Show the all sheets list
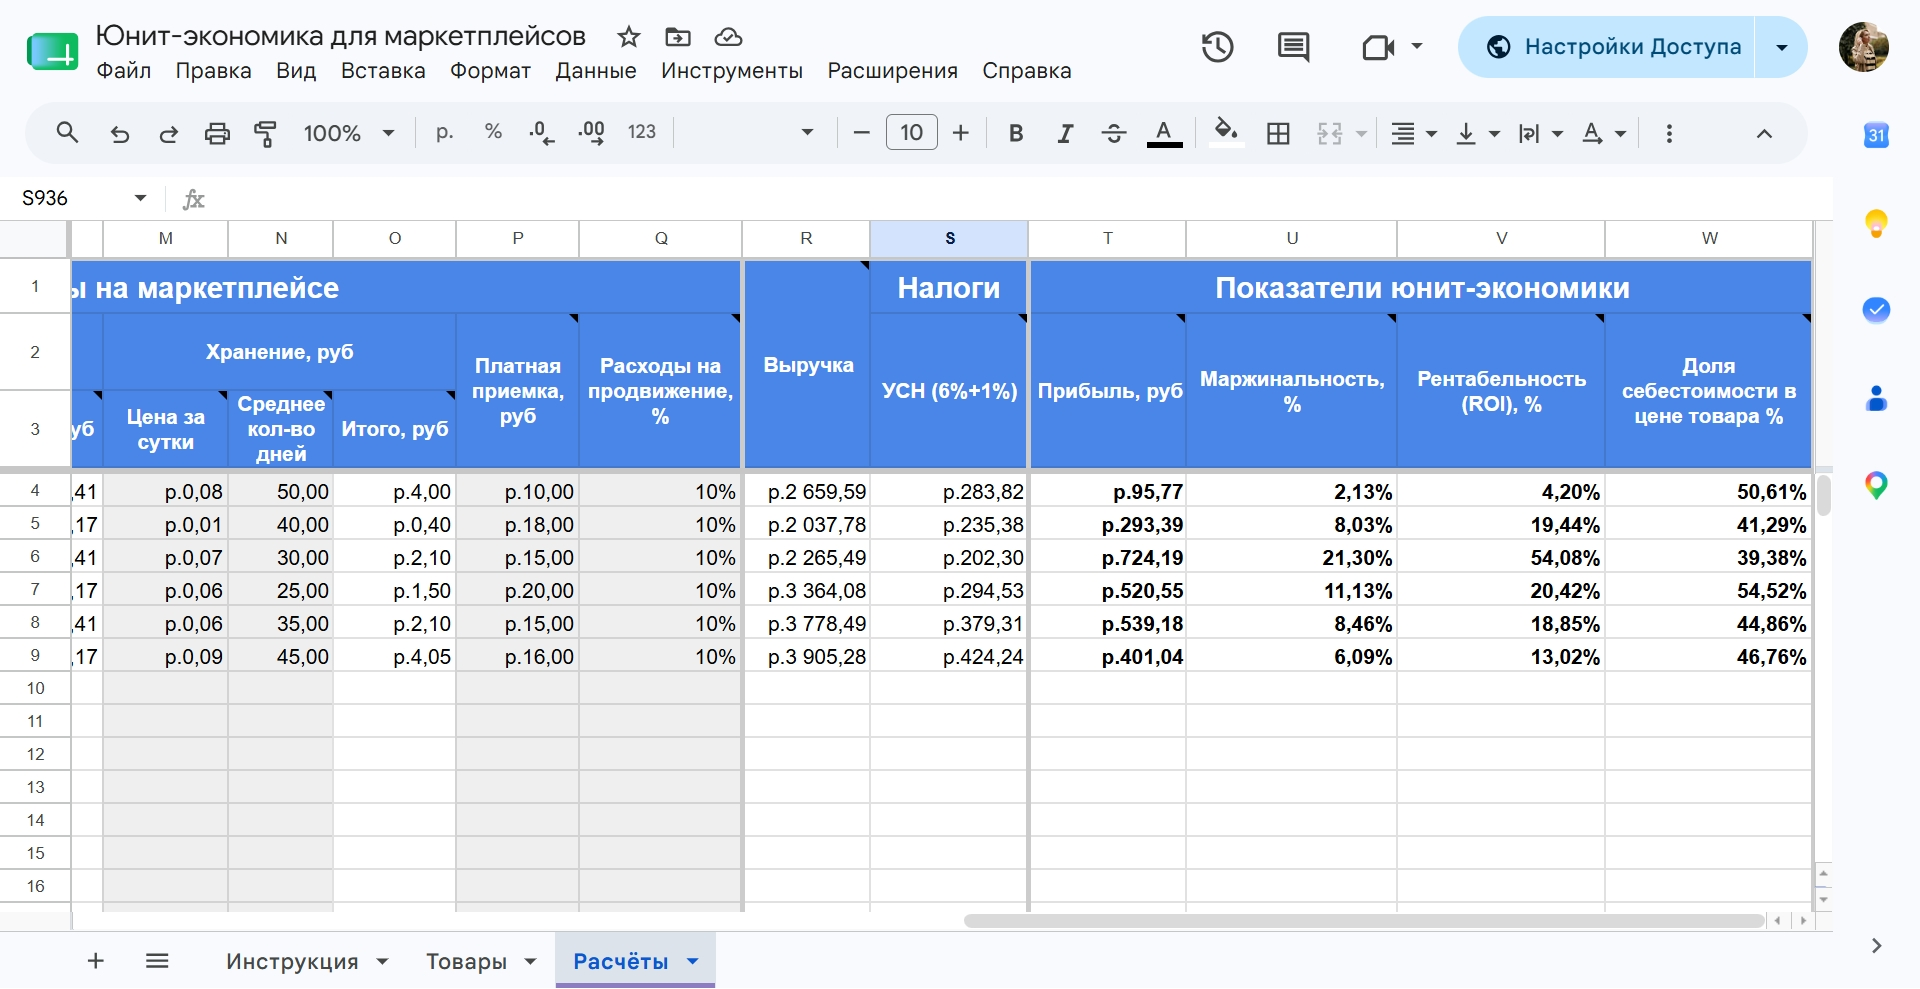1920x989 pixels. [157, 961]
